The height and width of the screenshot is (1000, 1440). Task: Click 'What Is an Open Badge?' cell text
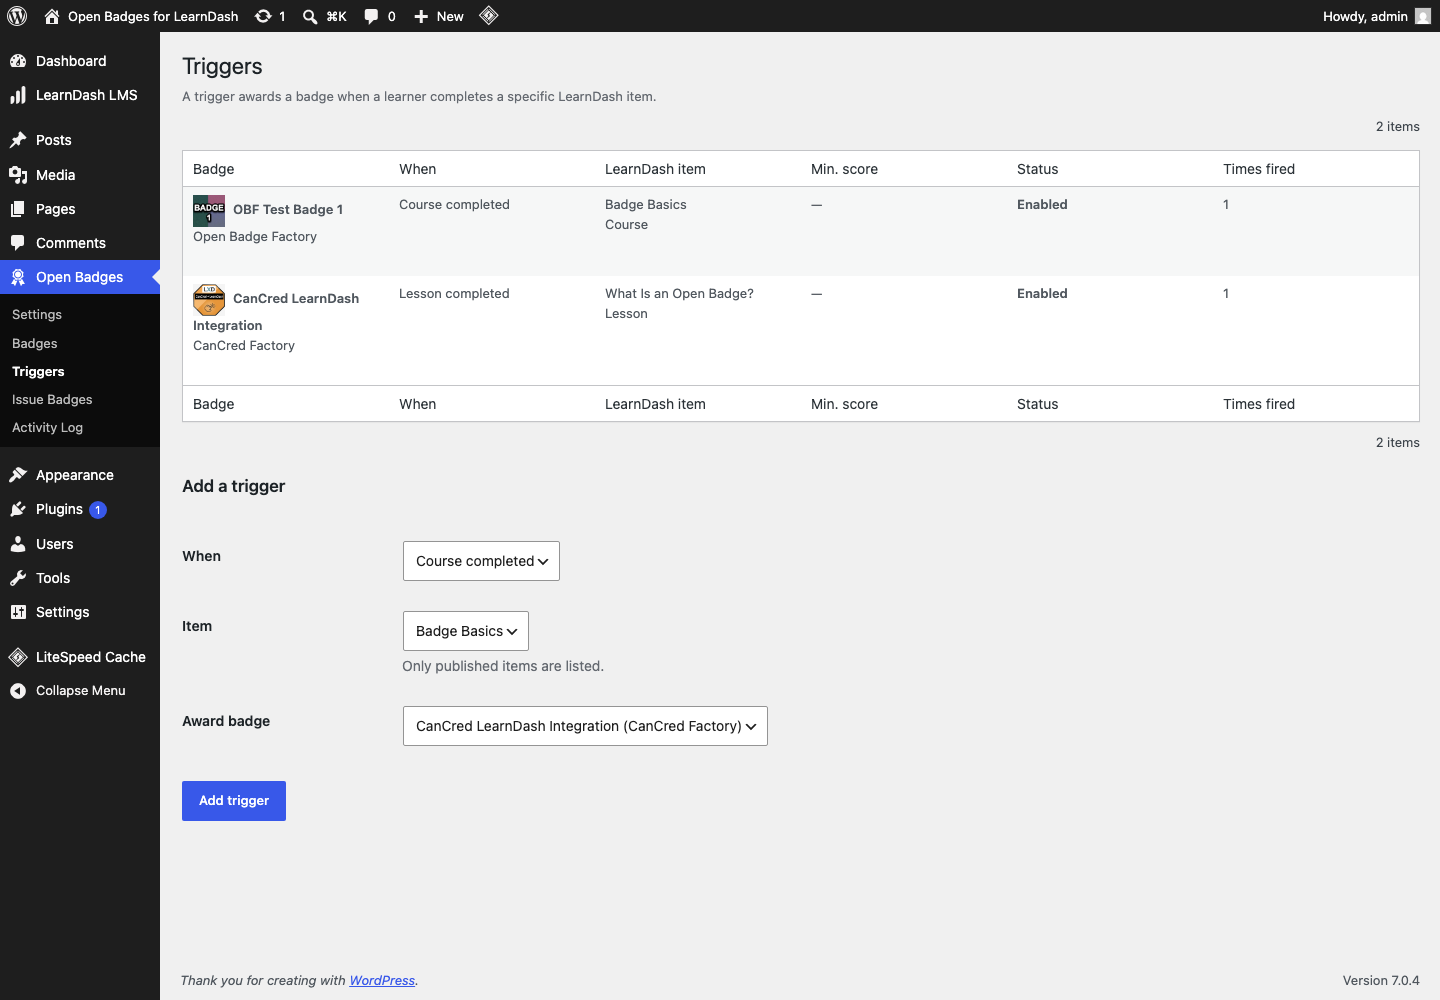679,294
